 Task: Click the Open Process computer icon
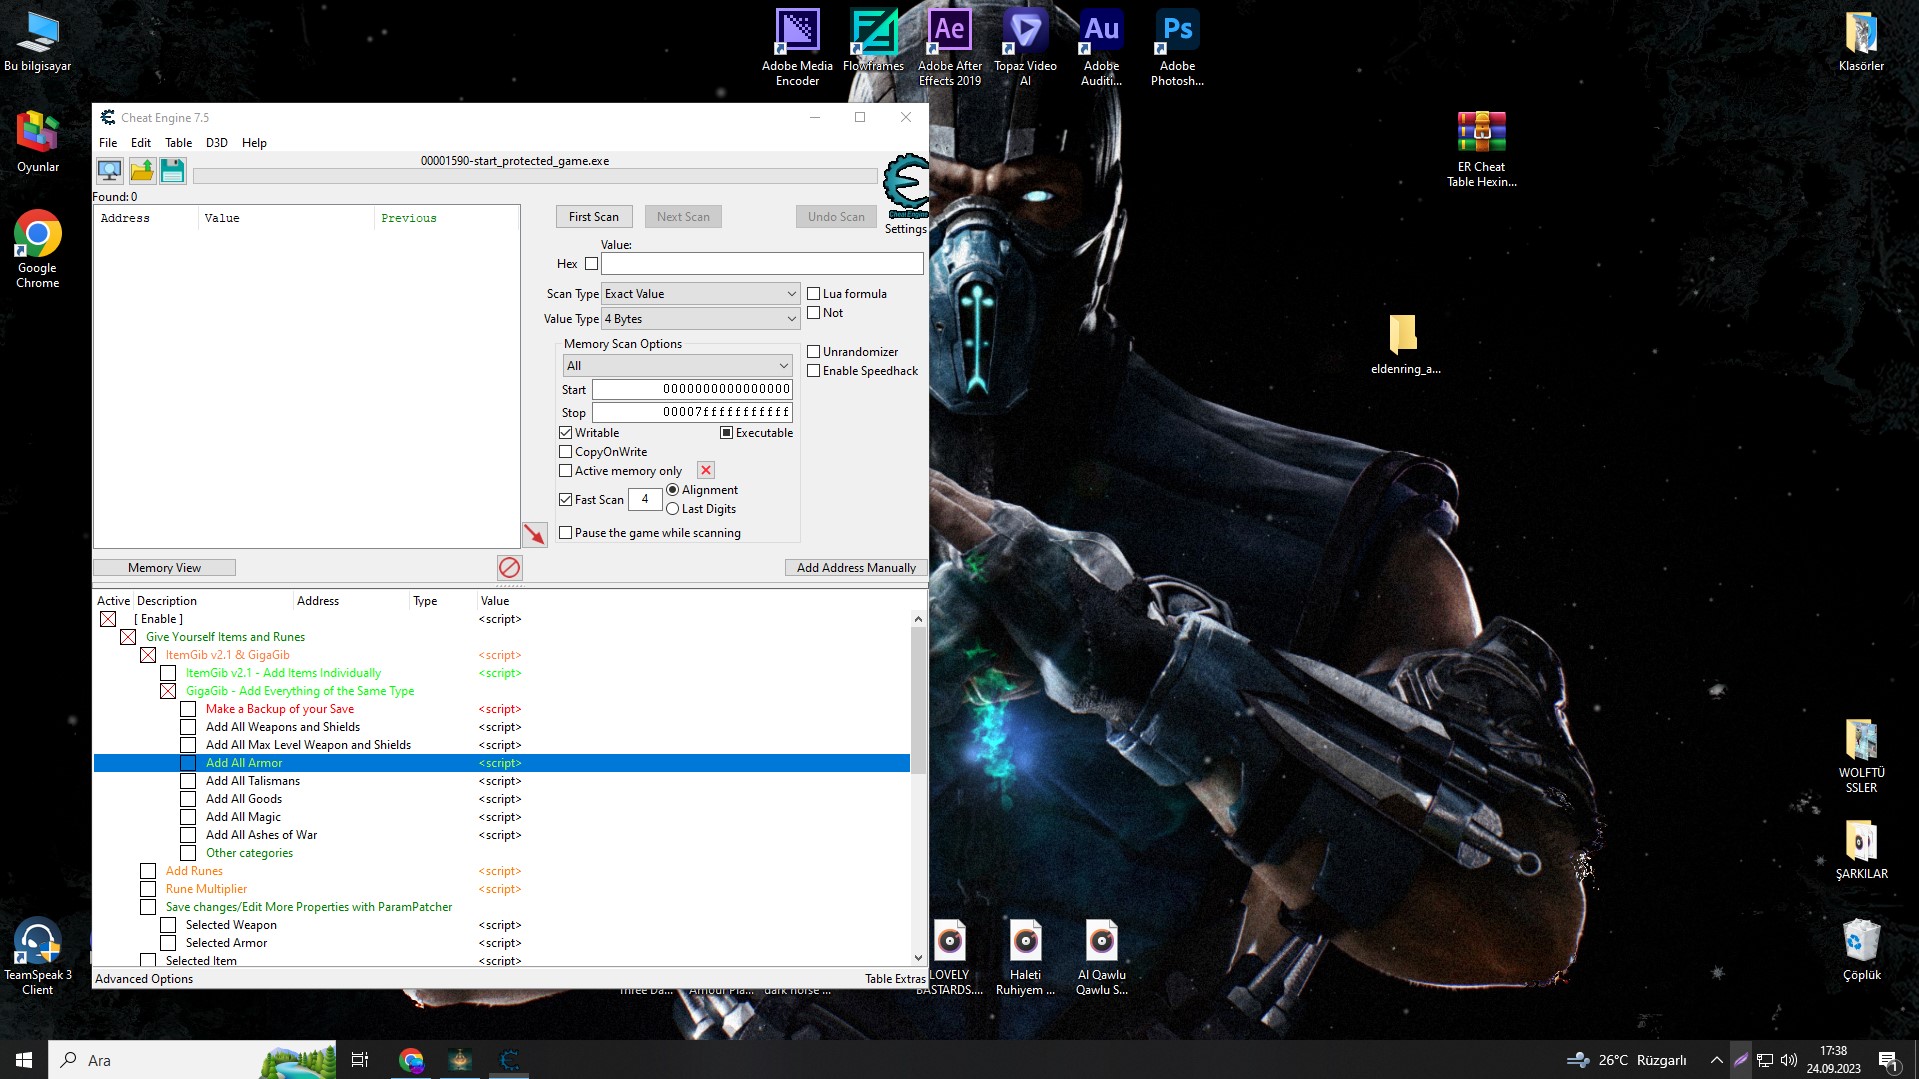click(109, 171)
